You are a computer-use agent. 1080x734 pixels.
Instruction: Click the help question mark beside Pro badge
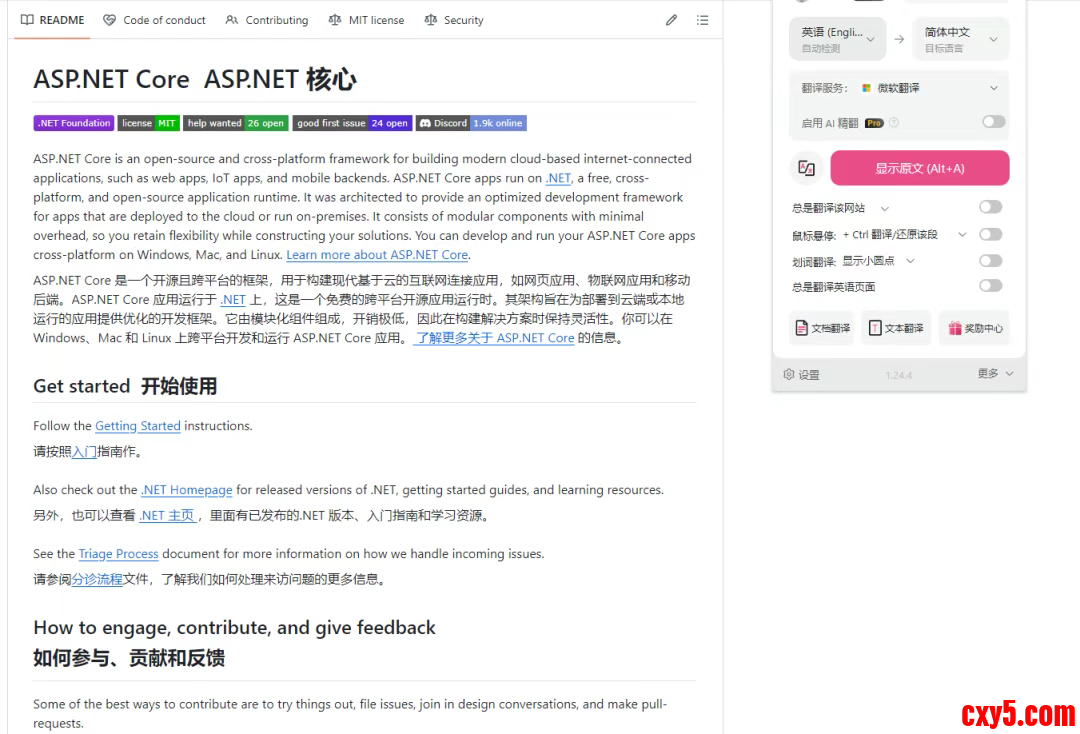pyautogui.click(x=893, y=123)
